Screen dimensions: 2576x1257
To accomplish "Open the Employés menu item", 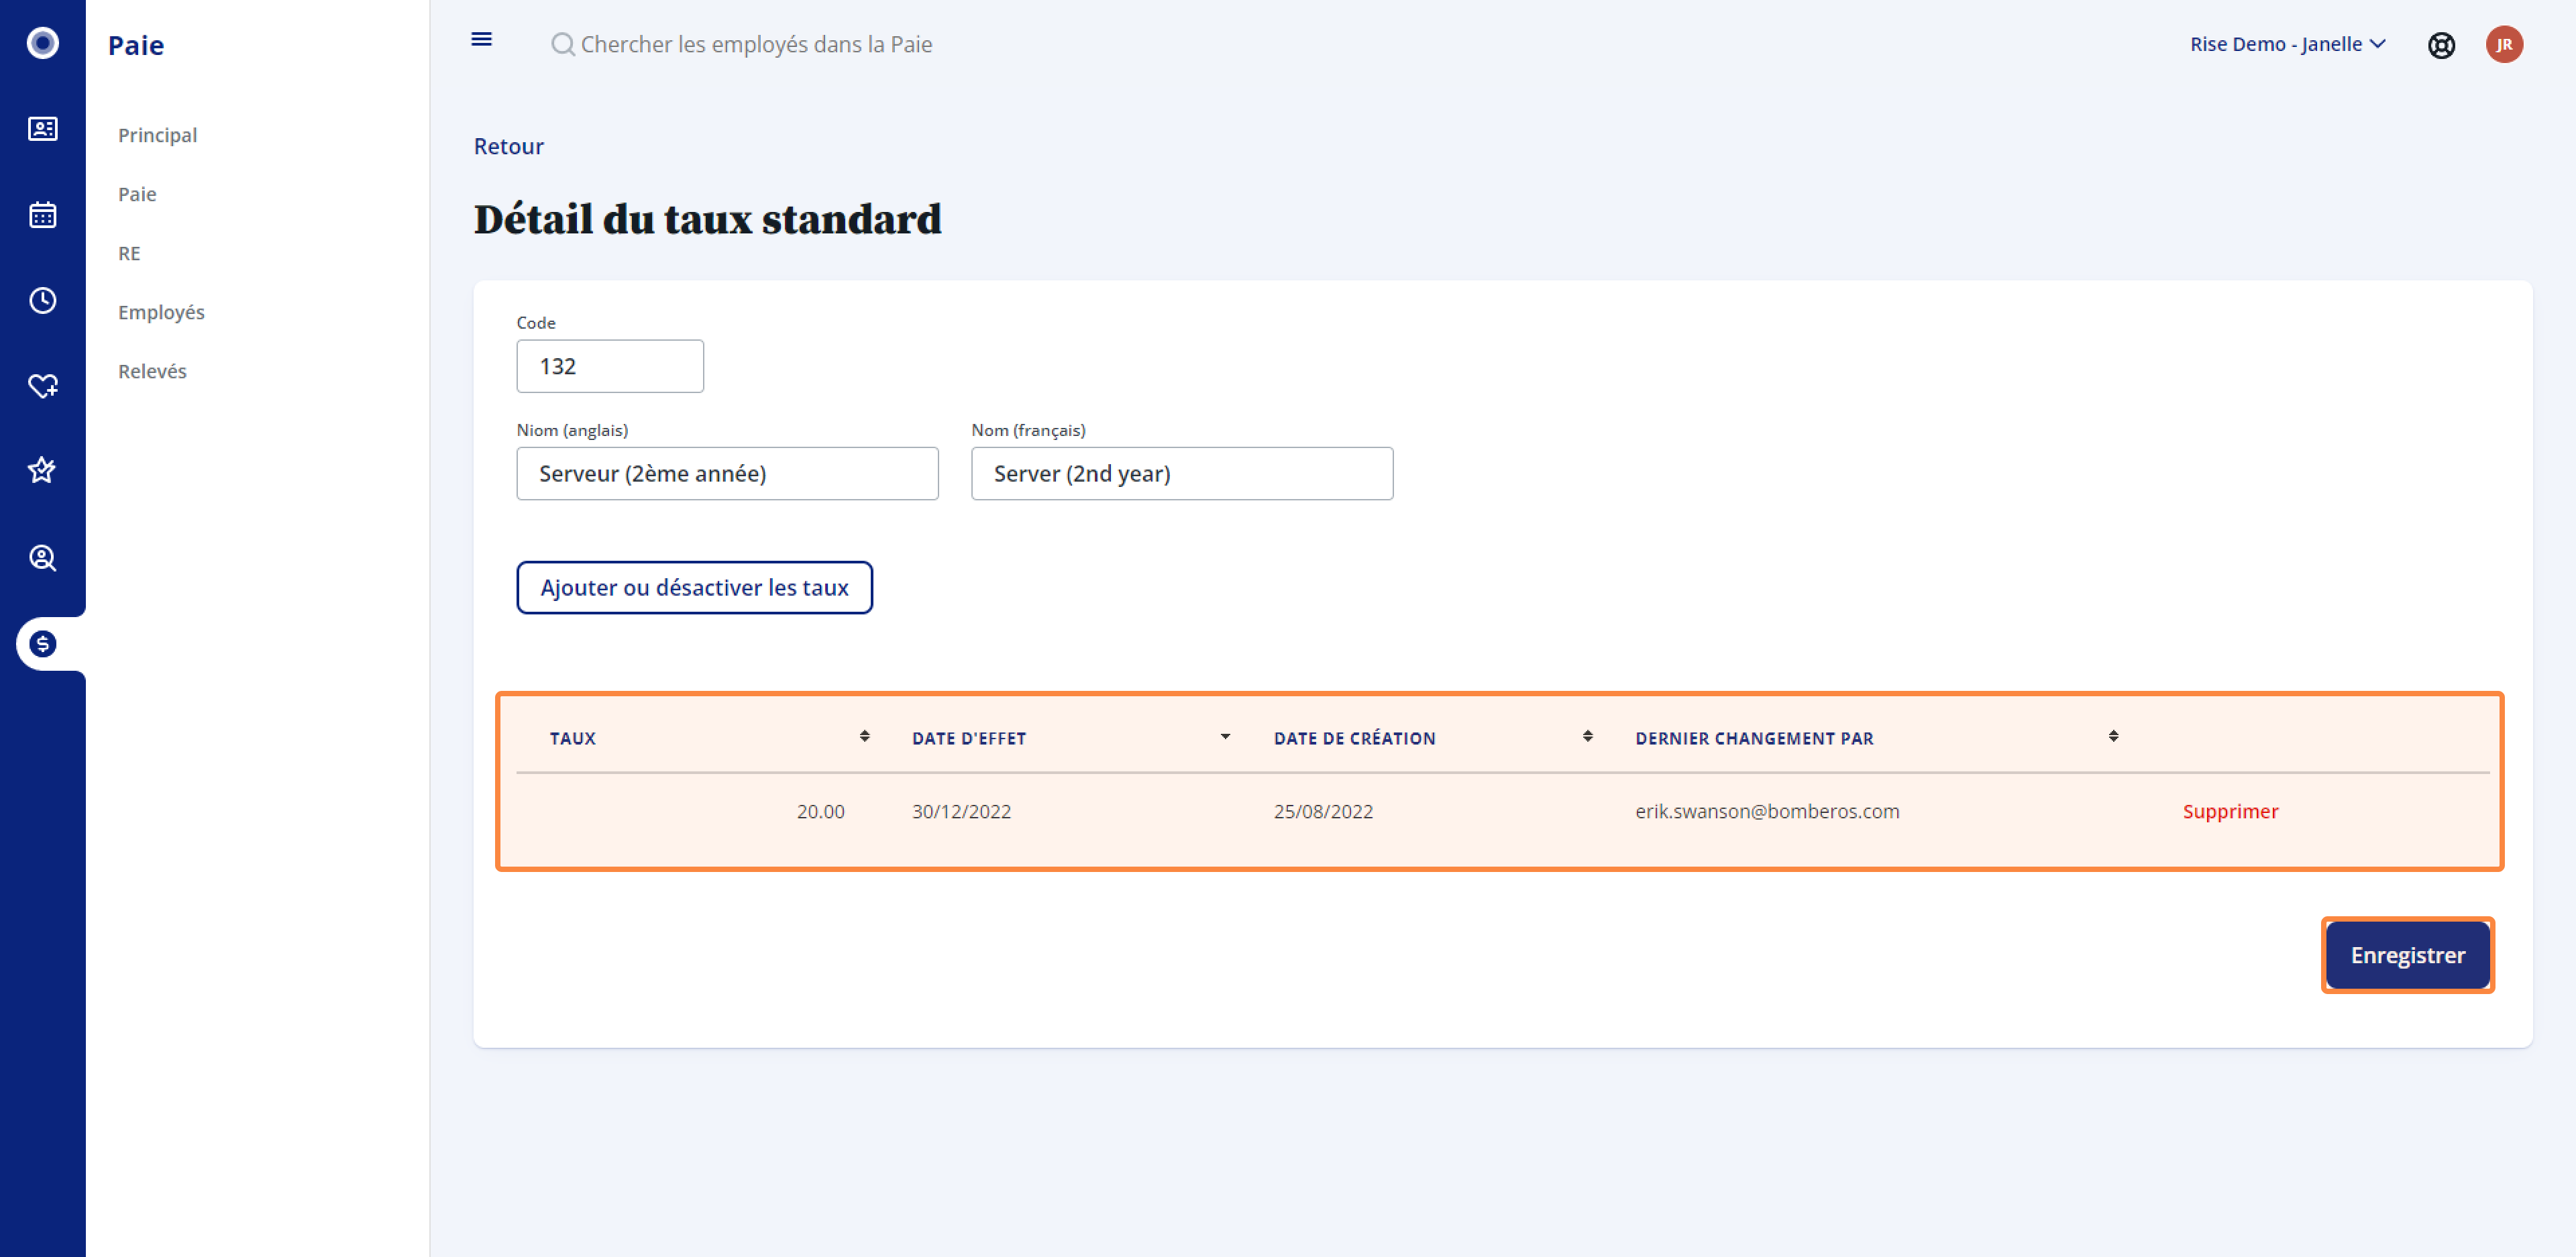I will pos(161,312).
